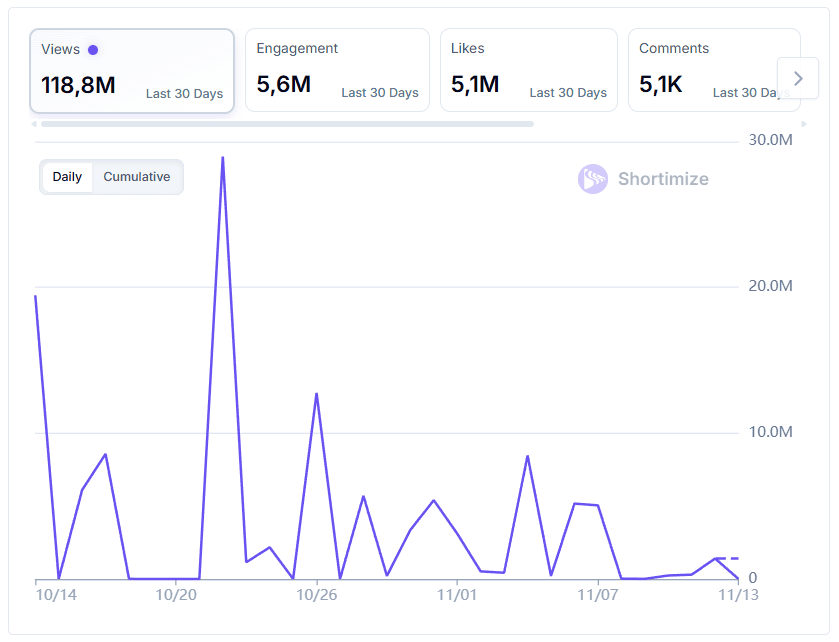Click Last 30 Days in Likes card

[x=568, y=93]
